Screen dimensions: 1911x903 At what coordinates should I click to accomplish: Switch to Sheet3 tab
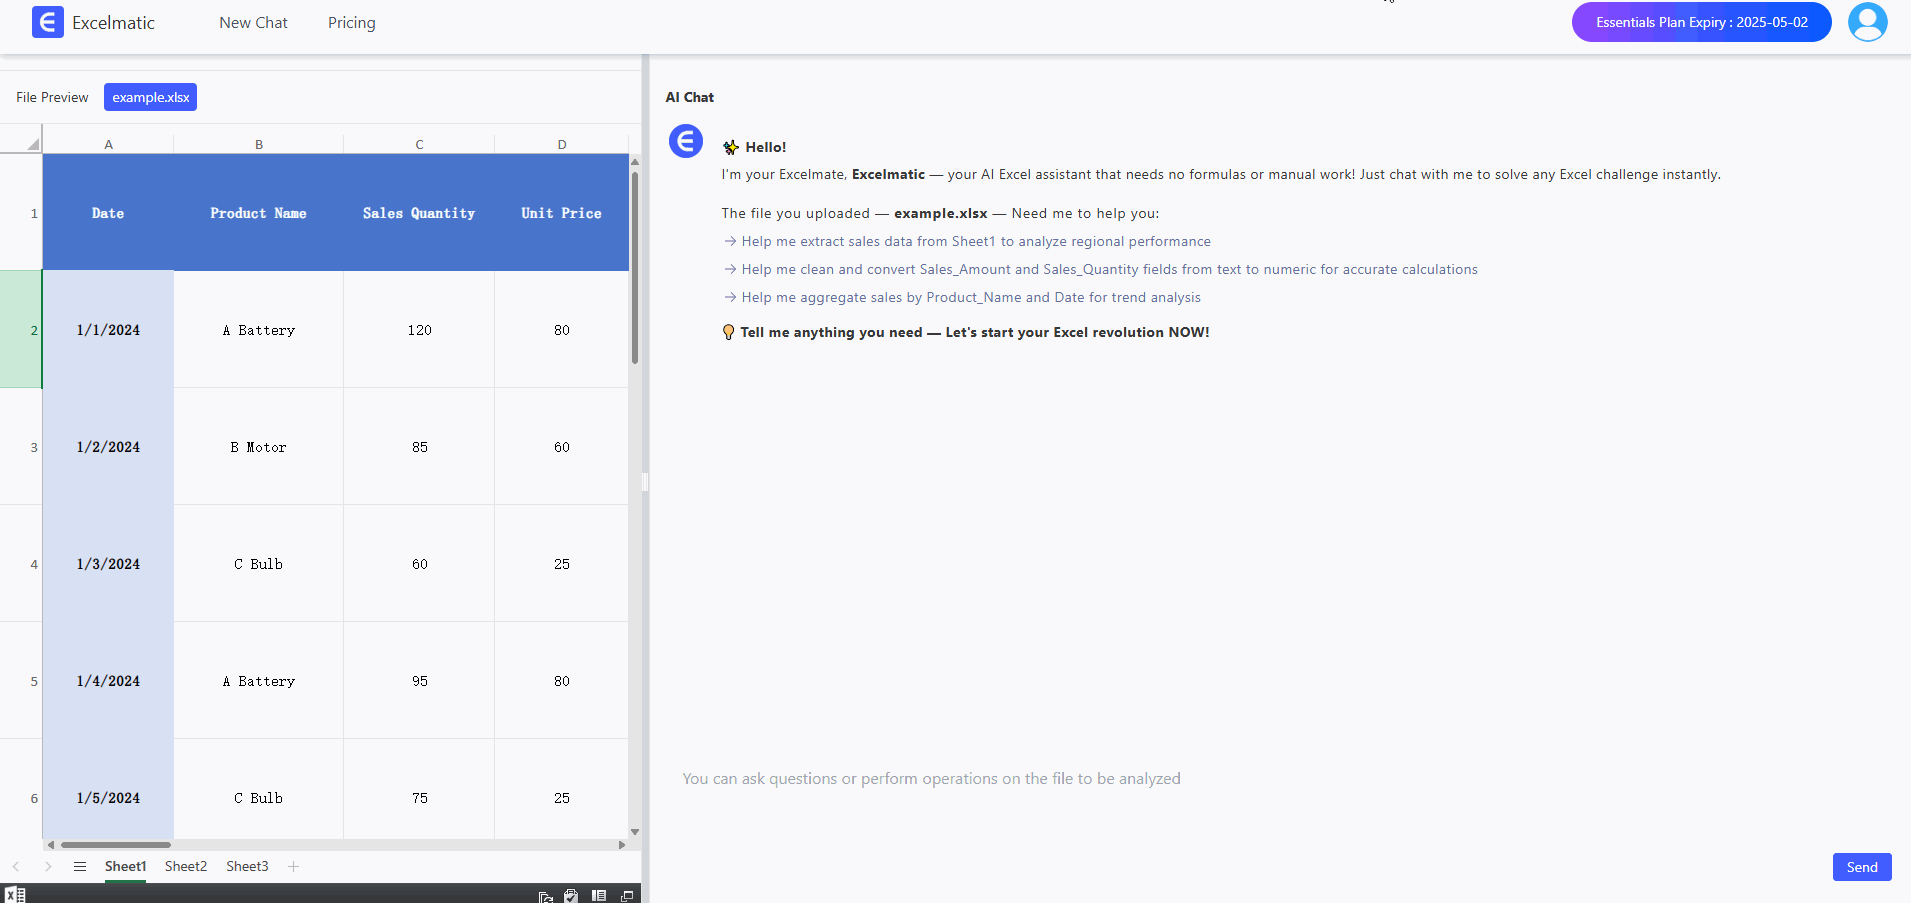tap(247, 866)
